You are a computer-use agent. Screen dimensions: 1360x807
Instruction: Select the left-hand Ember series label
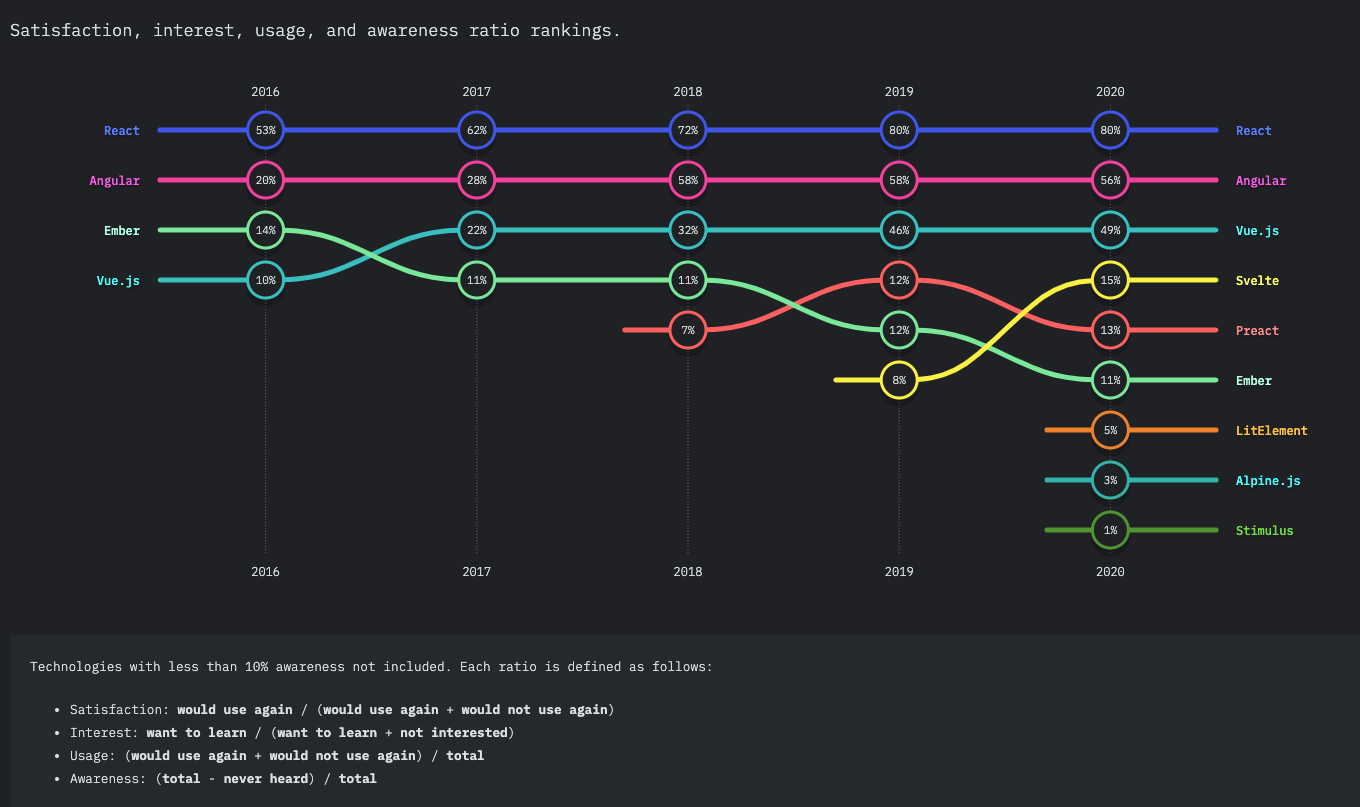pos(122,231)
